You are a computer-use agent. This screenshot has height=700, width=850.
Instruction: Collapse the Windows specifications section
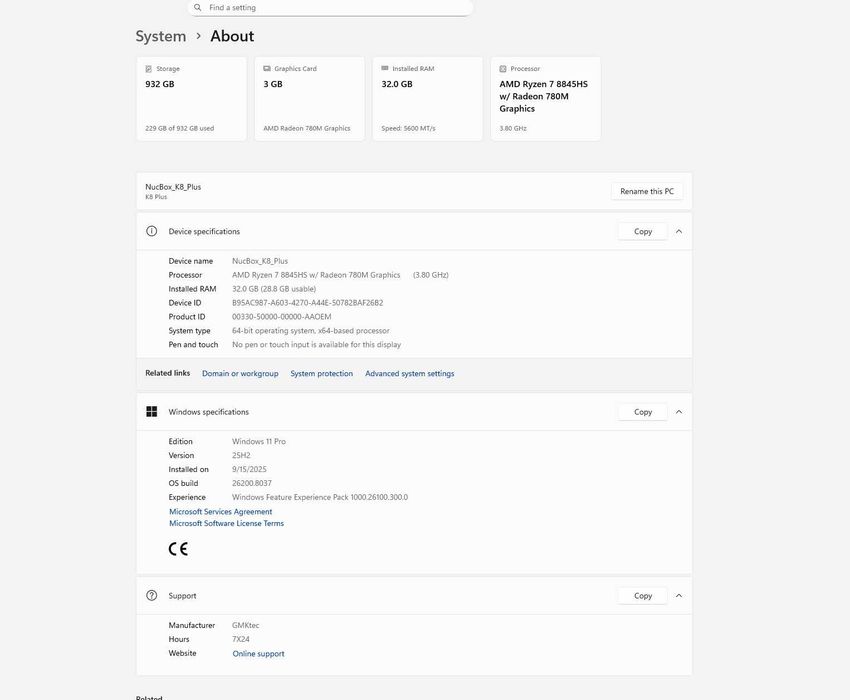pyautogui.click(x=679, y=412)
